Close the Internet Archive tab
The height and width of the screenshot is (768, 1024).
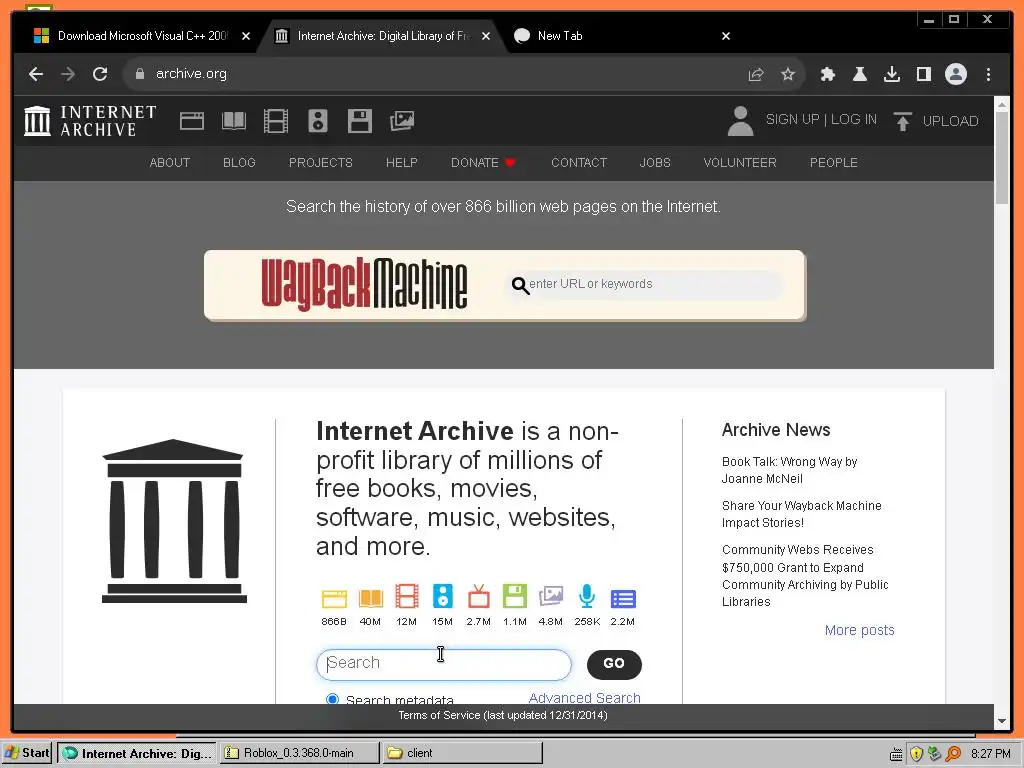click(485, 36)
